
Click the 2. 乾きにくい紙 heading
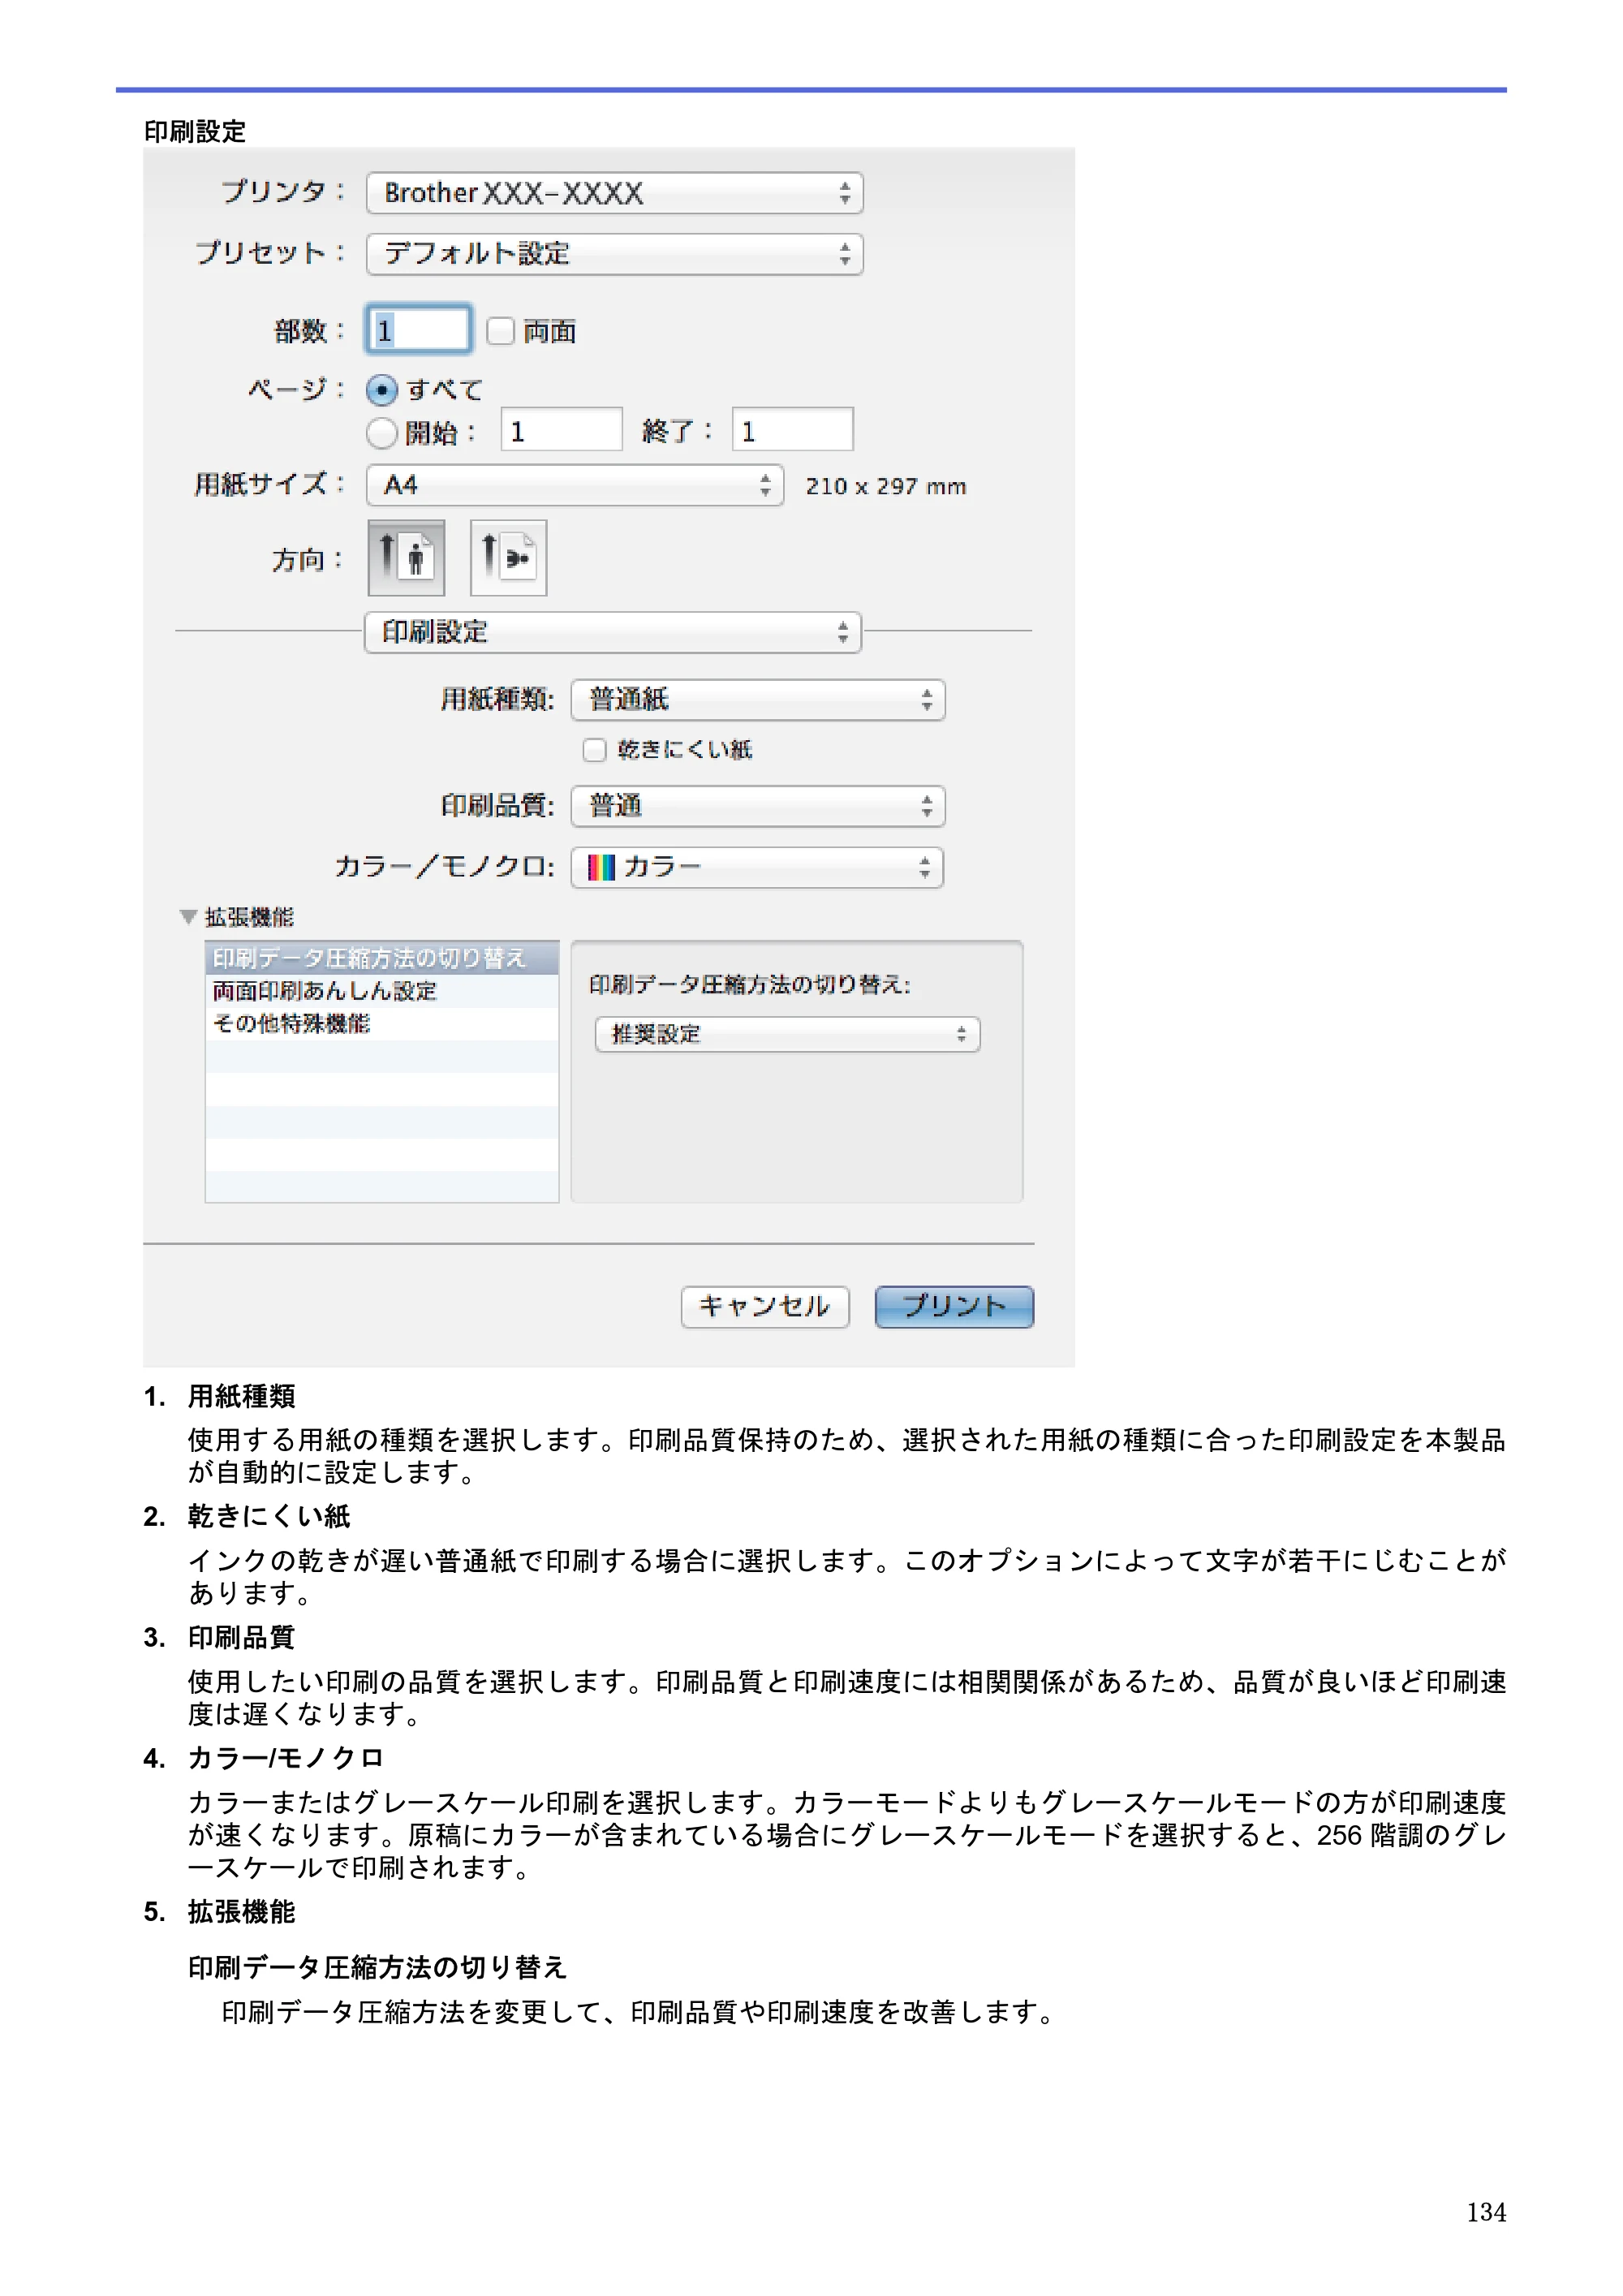247,1517
